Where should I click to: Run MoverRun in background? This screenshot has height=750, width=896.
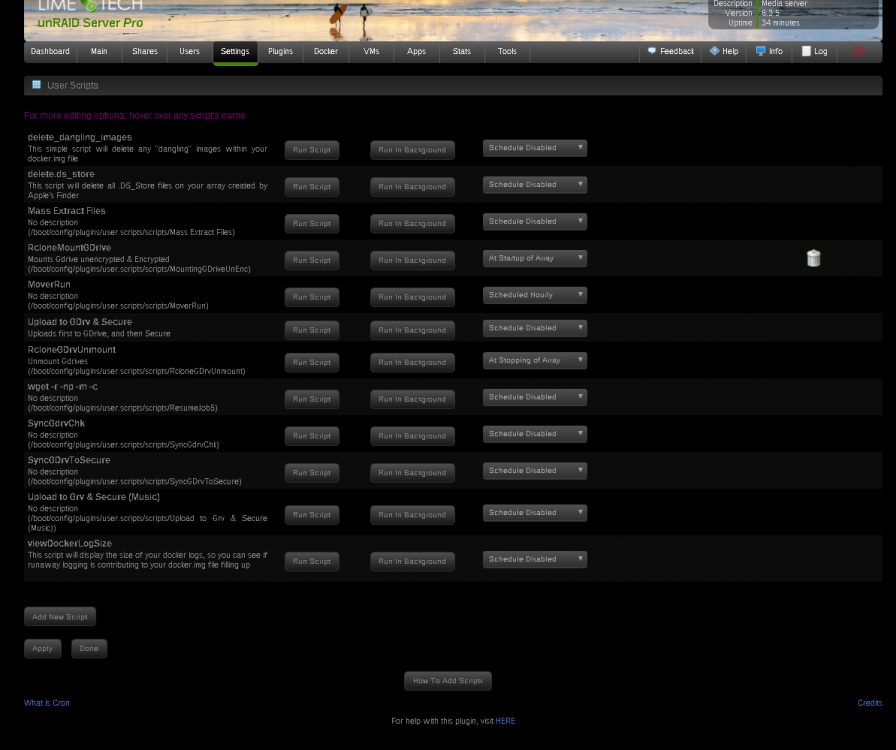[x=412, y=297]
